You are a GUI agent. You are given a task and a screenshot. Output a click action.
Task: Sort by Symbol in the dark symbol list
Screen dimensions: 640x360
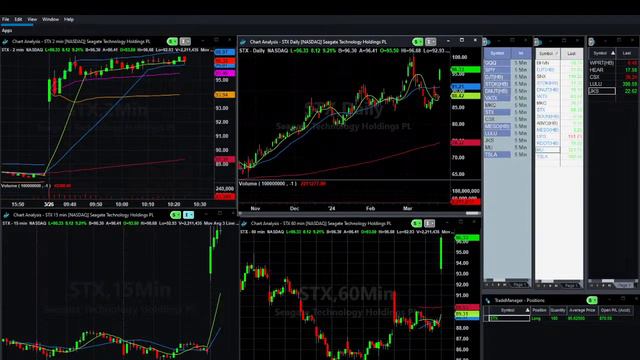602,53
